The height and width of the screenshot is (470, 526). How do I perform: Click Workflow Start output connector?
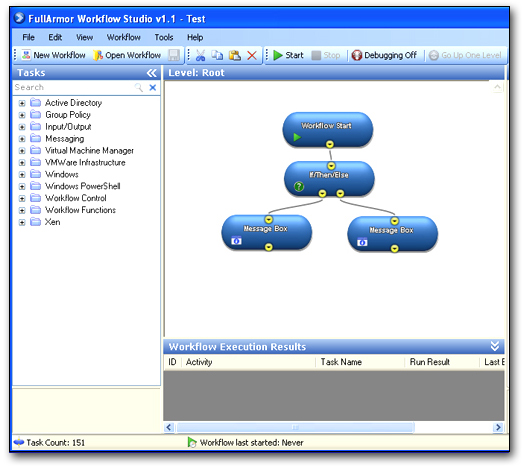[330, 144]
